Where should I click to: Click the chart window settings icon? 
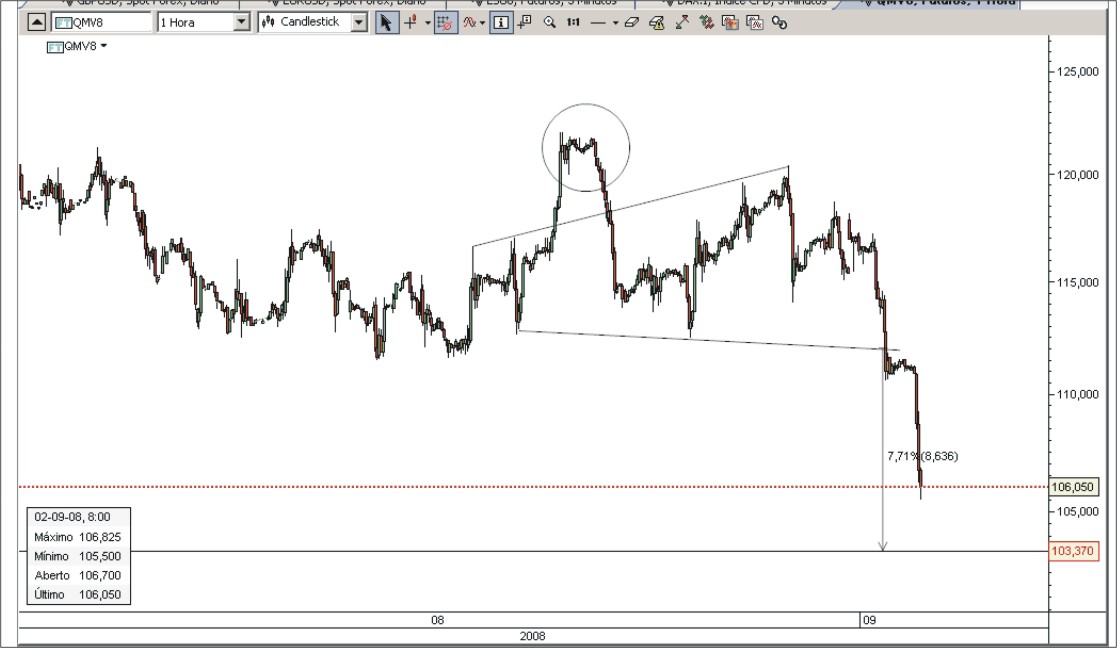click(755, 23)
